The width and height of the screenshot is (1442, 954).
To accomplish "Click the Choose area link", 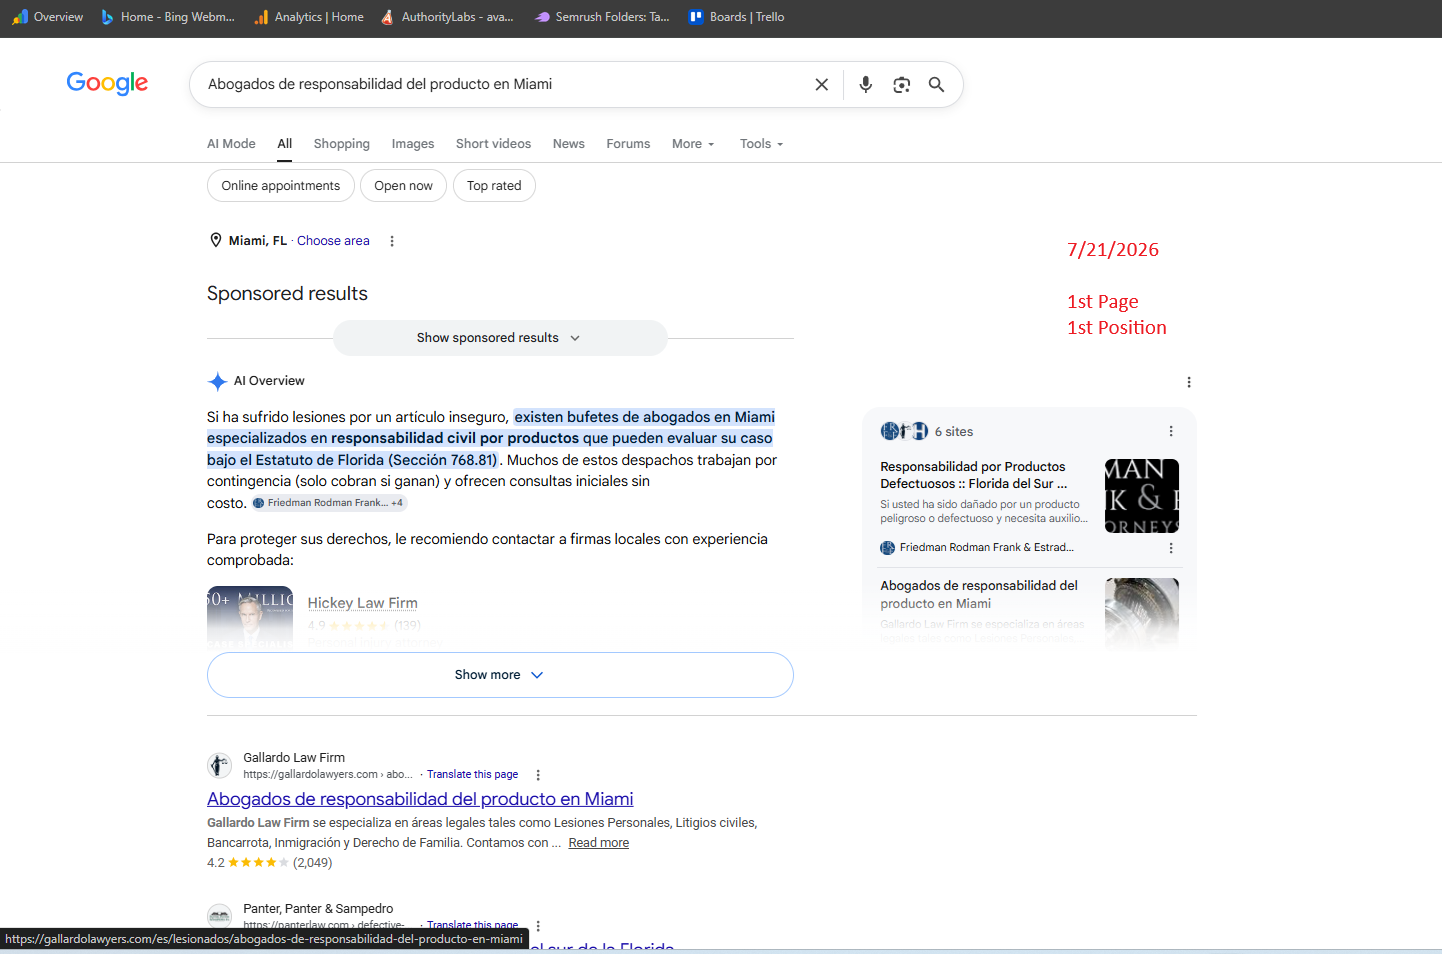I will (333, 241).
